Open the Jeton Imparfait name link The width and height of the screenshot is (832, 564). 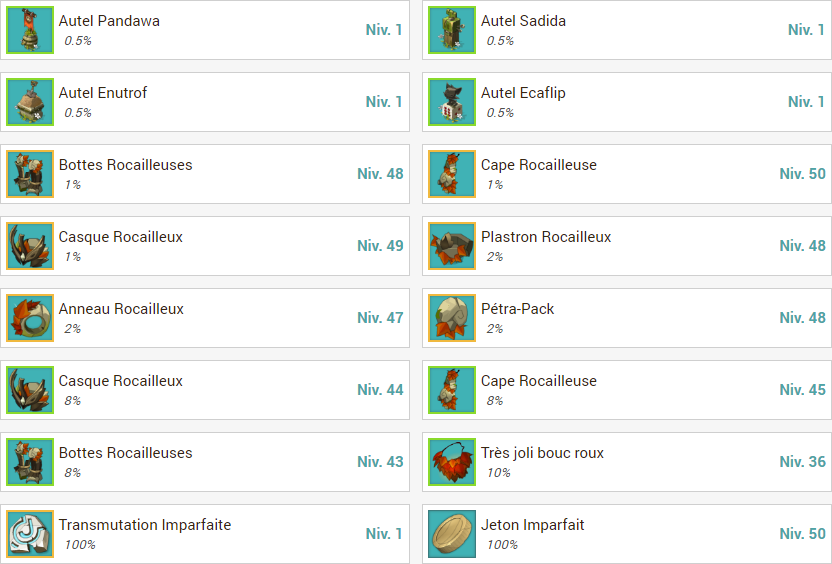[532, 525]
